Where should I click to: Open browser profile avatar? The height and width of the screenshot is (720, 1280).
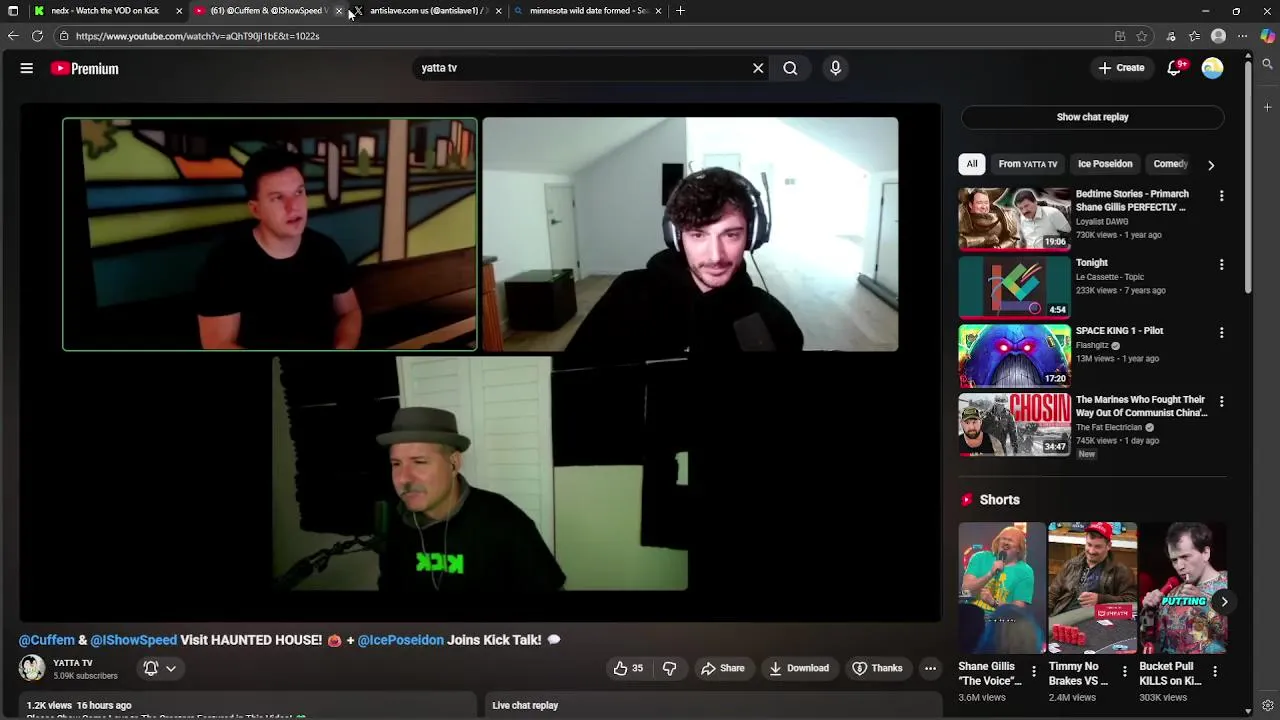1218,36
